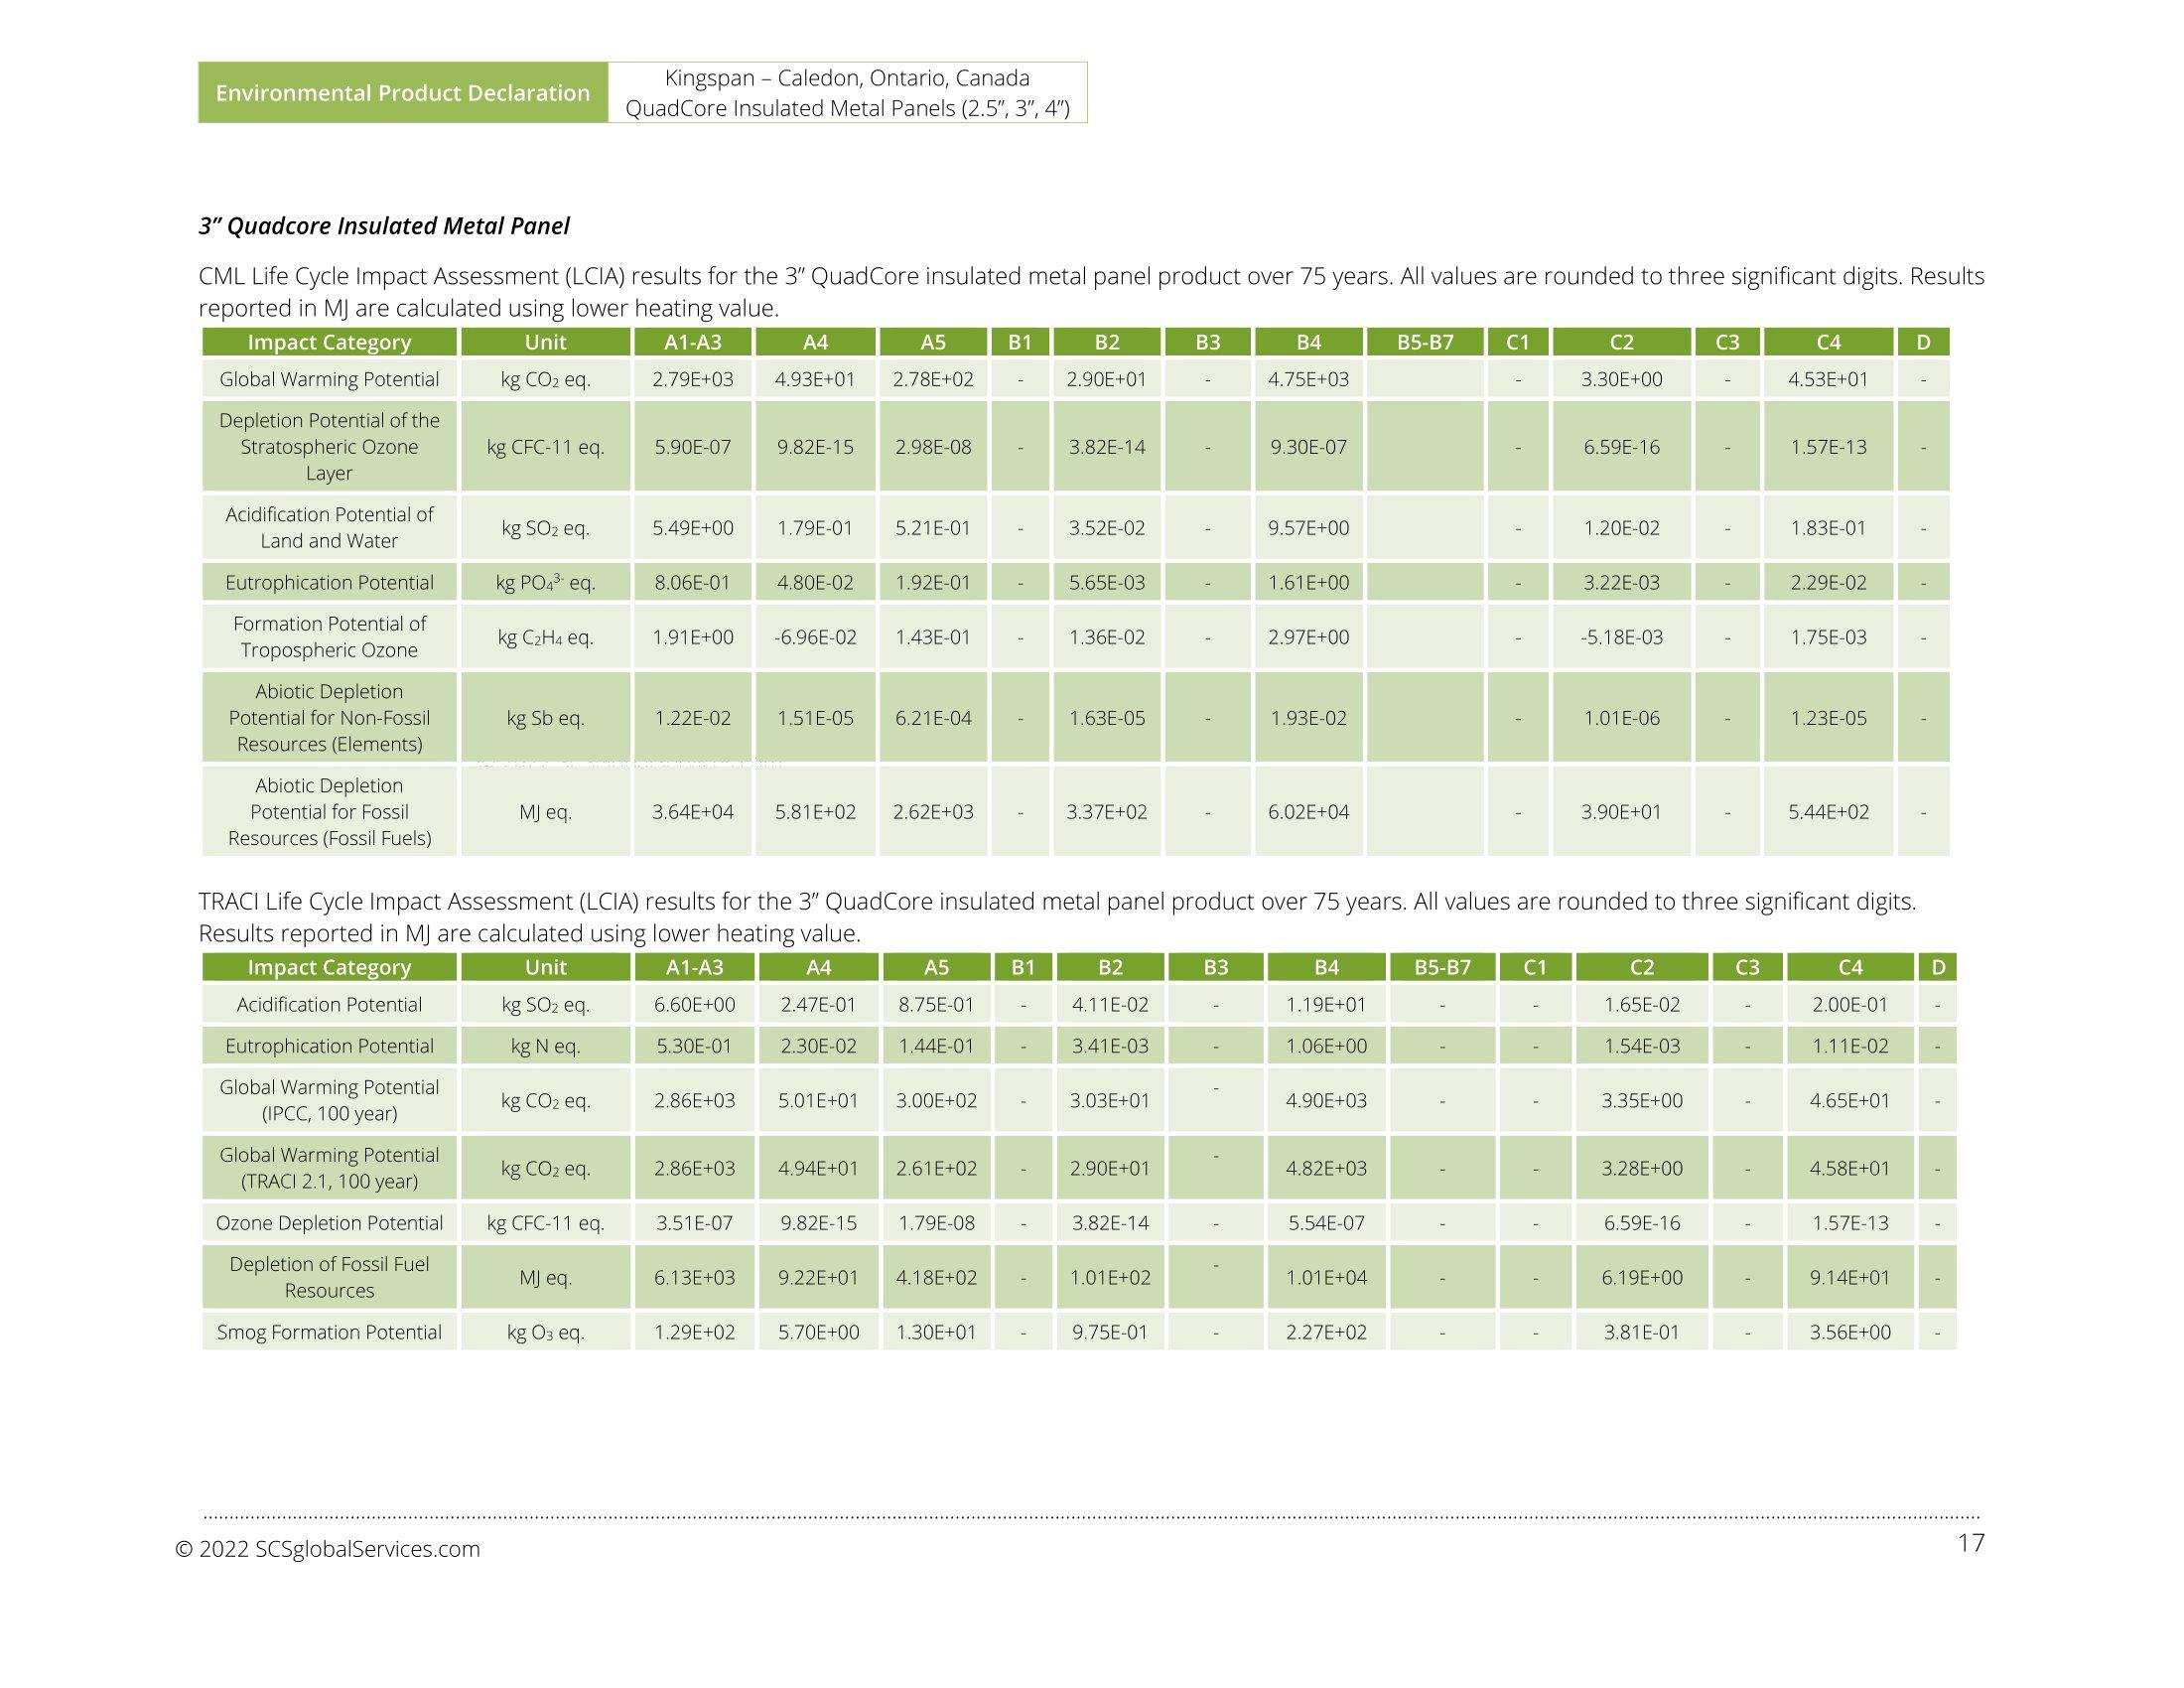This screenshot has width=2184, height=1688.
Task: Click value 4.82E+03 in the TRACI 2.1 row
Action: click(x=1326, y=1168)
